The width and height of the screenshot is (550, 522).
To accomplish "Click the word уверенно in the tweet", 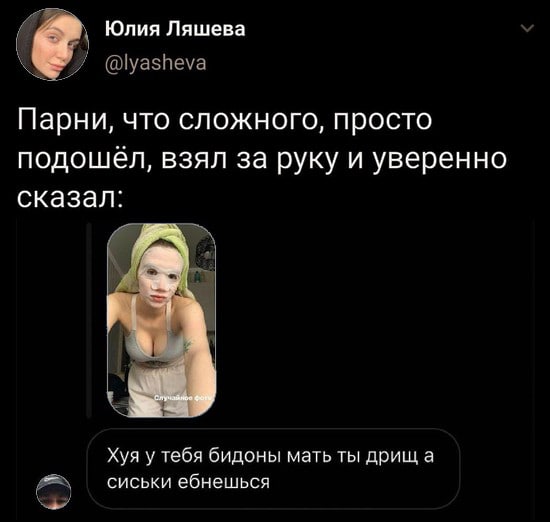I will (x=440, y=160).
